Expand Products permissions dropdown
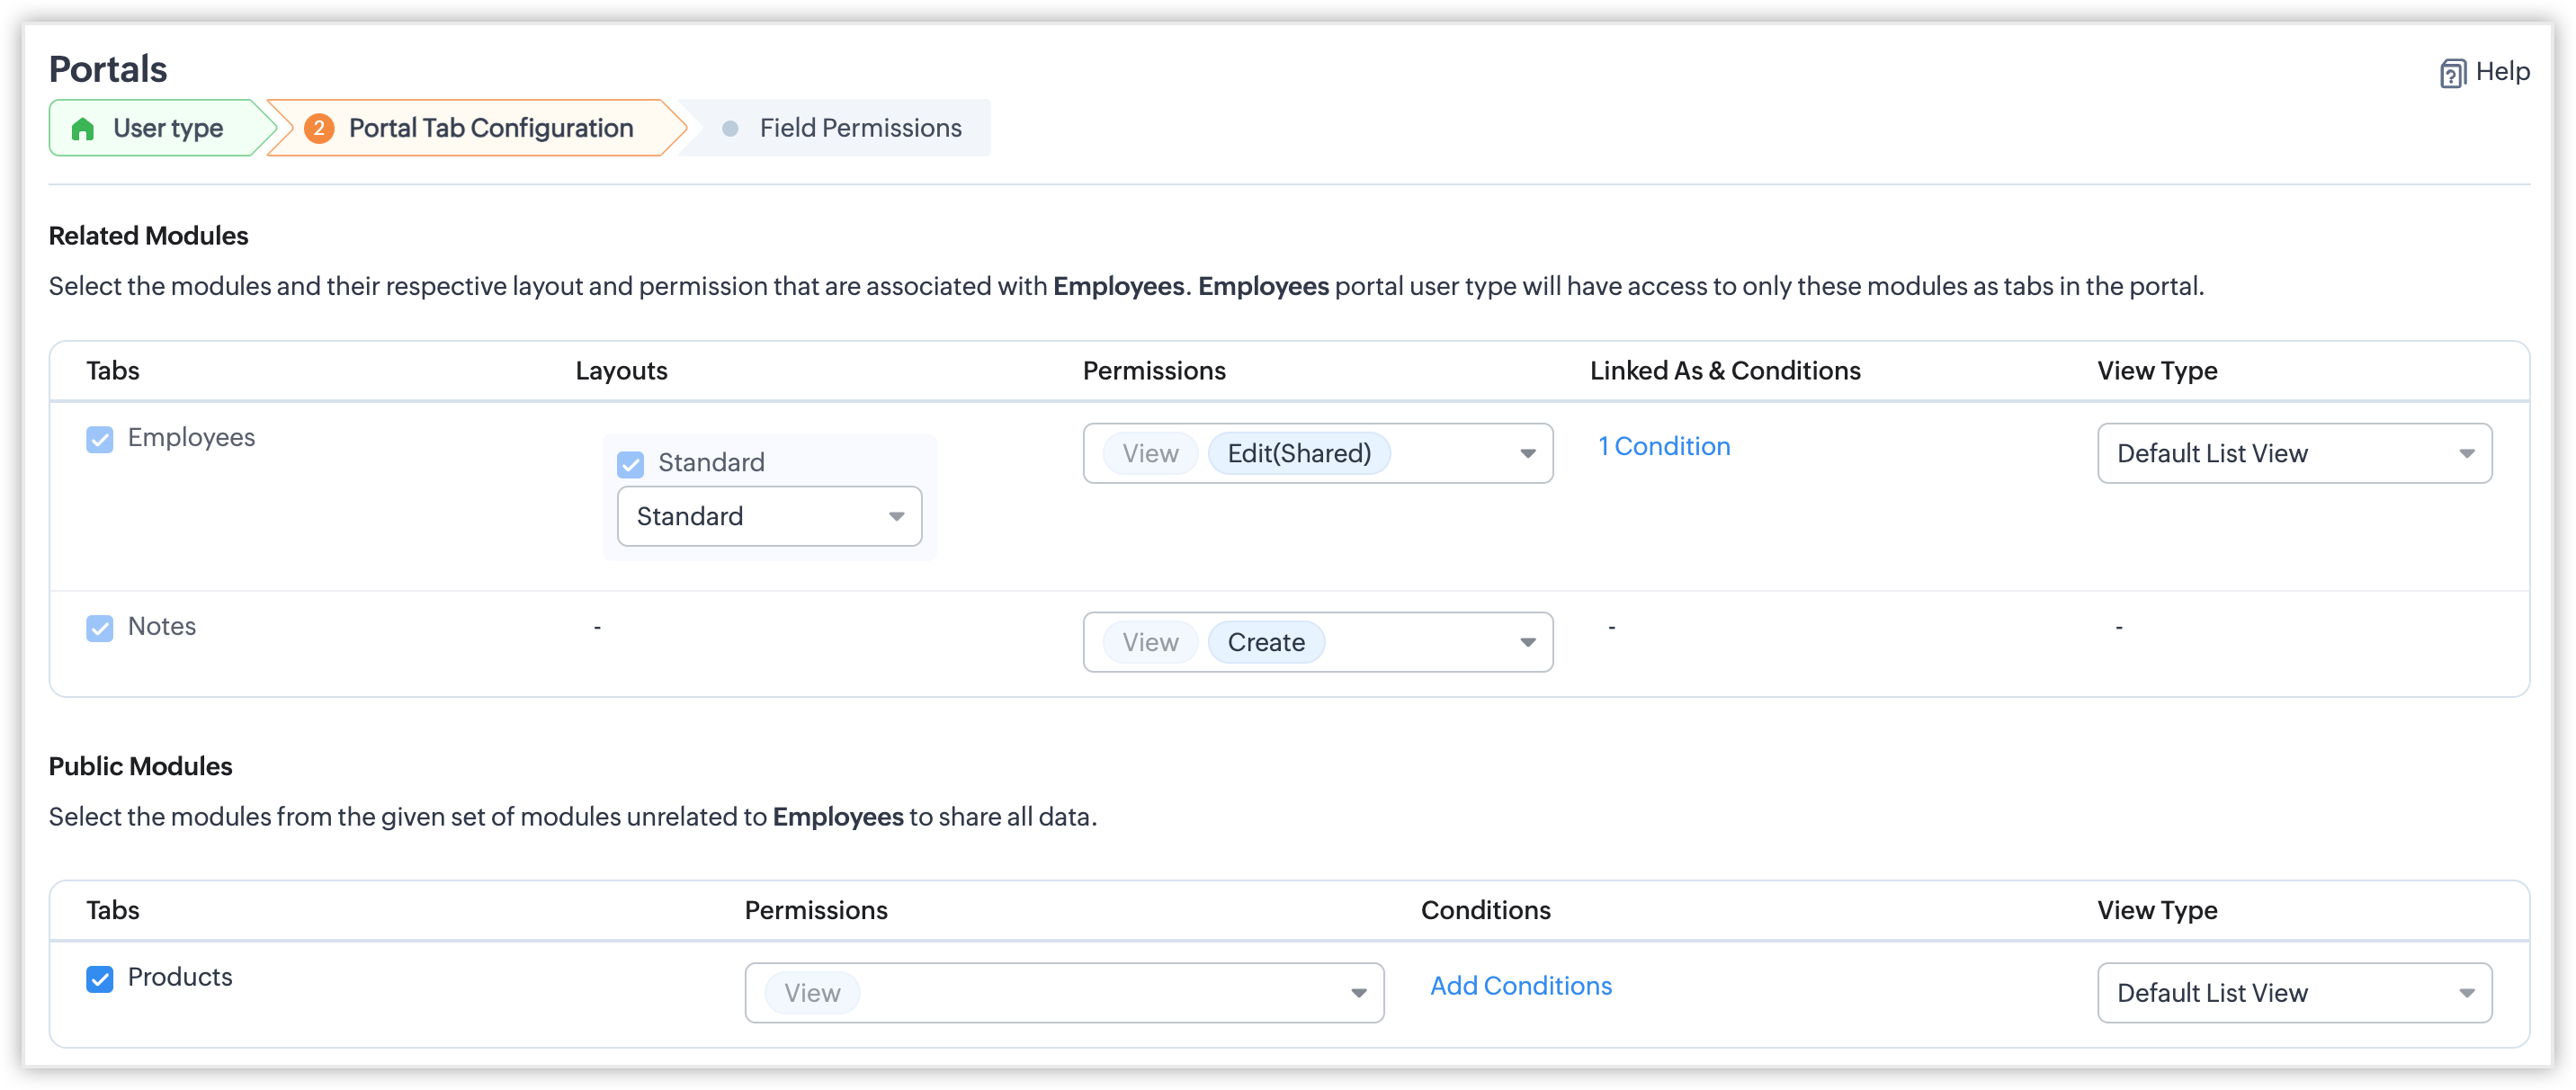Viewport: 2576px width, 1090px height. coord(1358,993)
